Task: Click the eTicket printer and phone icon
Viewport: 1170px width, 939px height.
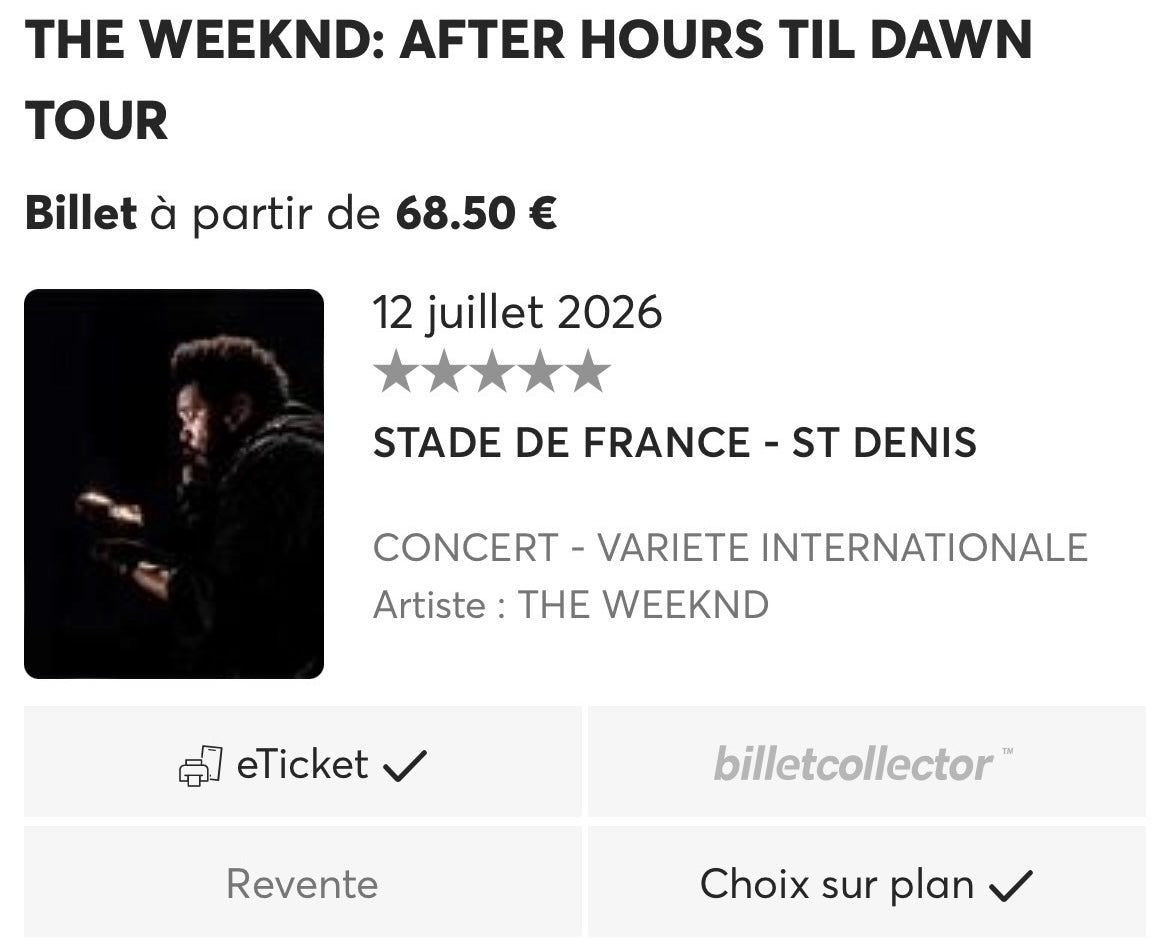Action: tap(200, 766)
